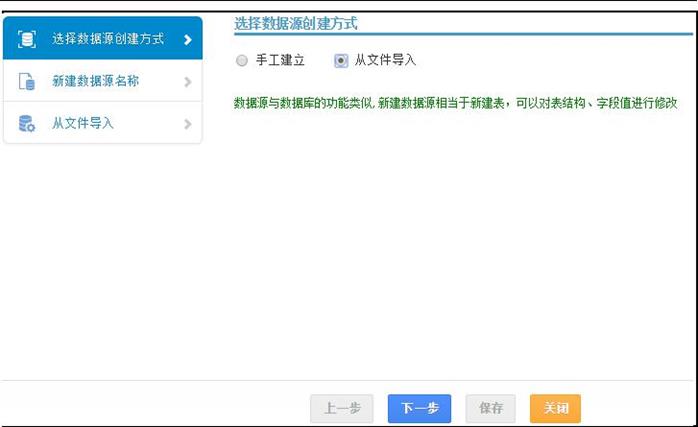
Task: Click the 上一步 button
Action: click(x=342, y=408)
